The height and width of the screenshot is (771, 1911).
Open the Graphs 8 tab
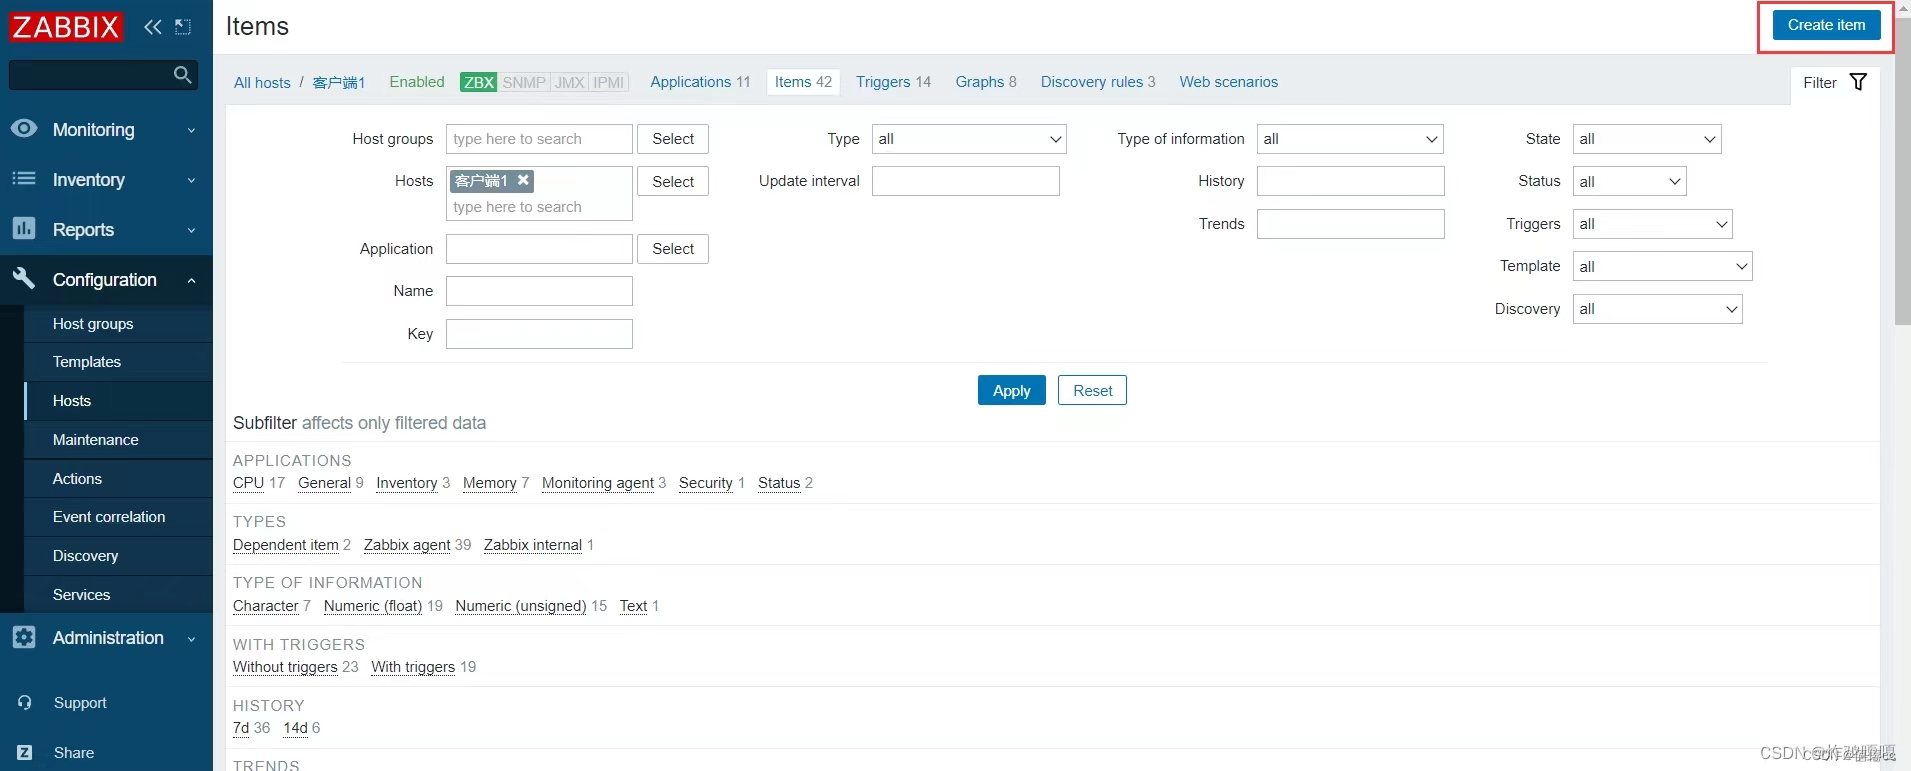986,82
